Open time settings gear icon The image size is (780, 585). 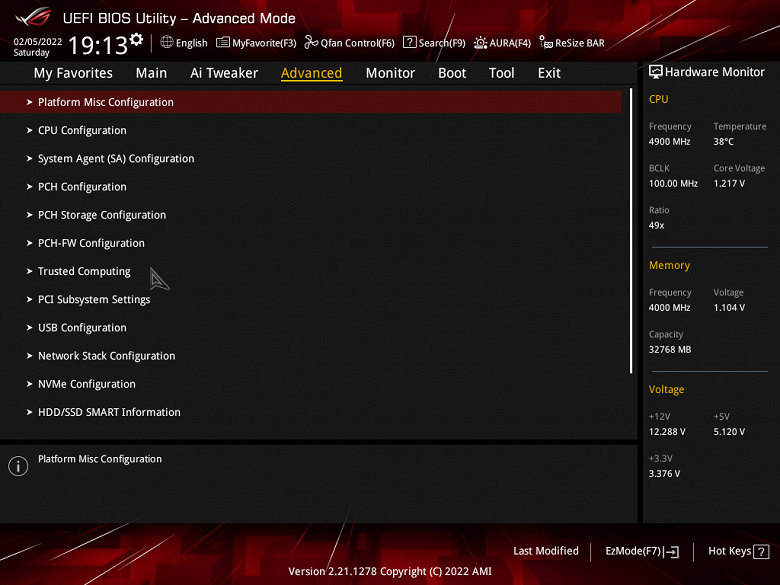[136, 39]
